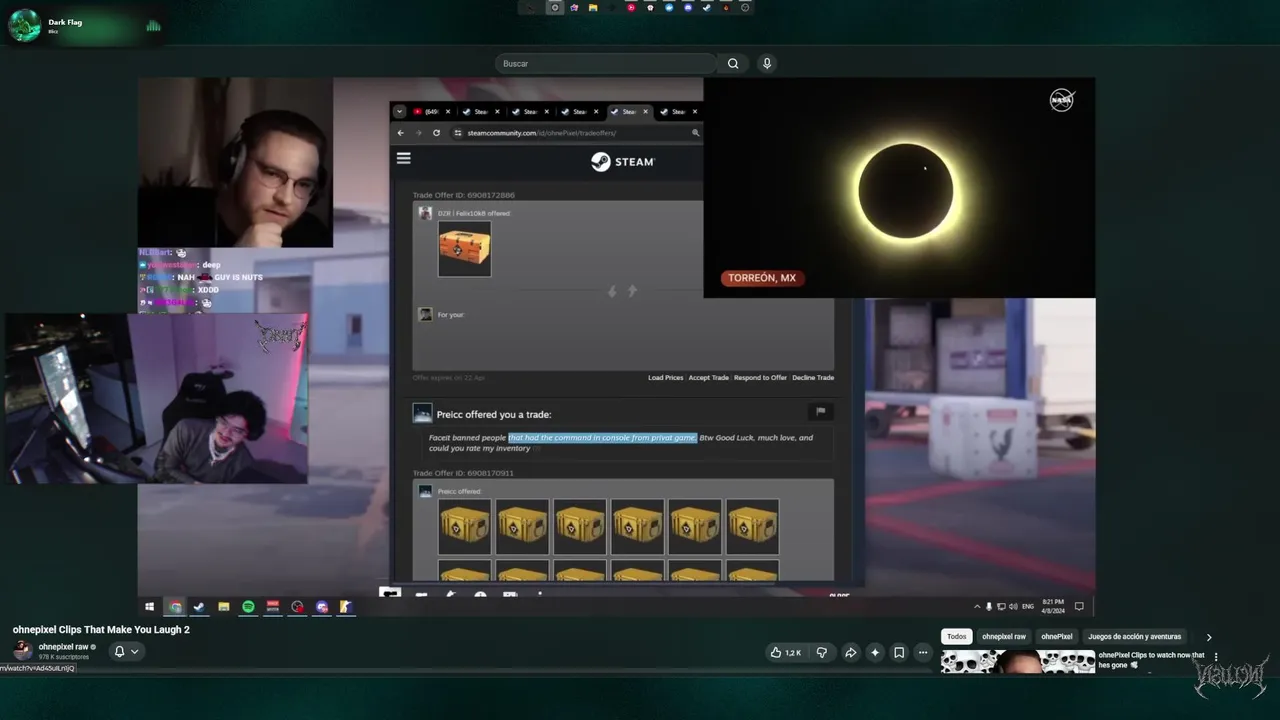Start voice search with the microphone icon
1280x720 pixels.
(767, 64)
